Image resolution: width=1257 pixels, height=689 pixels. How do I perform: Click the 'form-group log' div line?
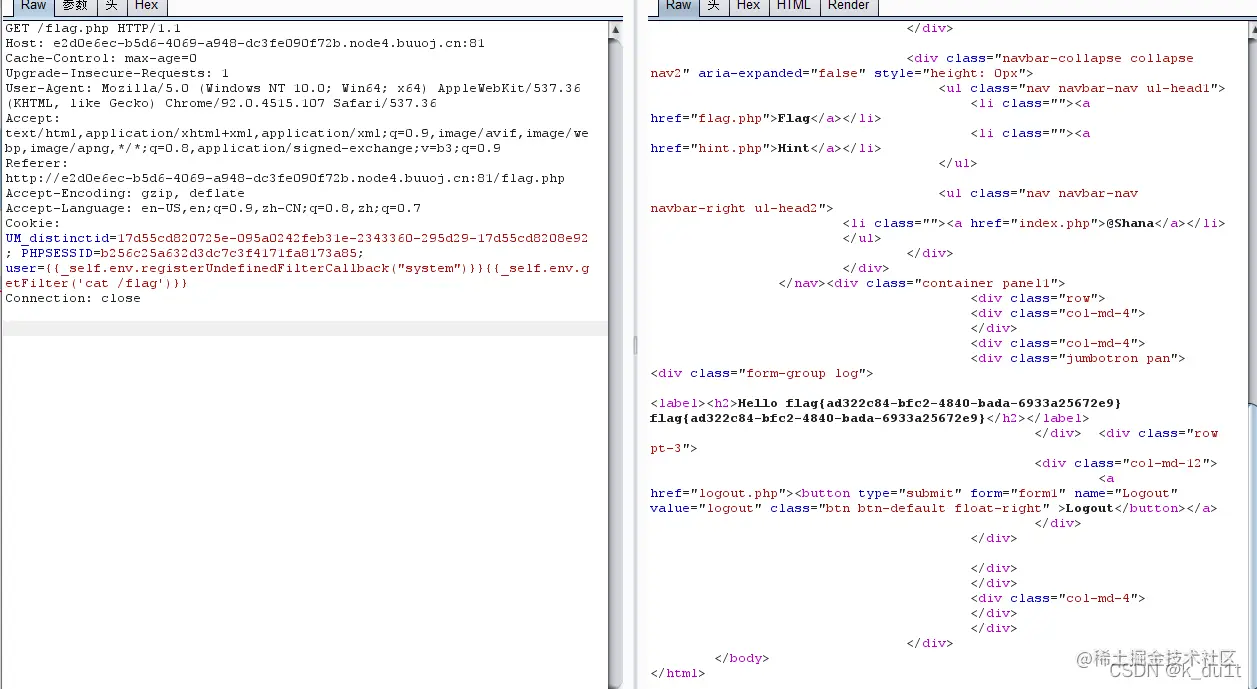click(x=762, y=374)
